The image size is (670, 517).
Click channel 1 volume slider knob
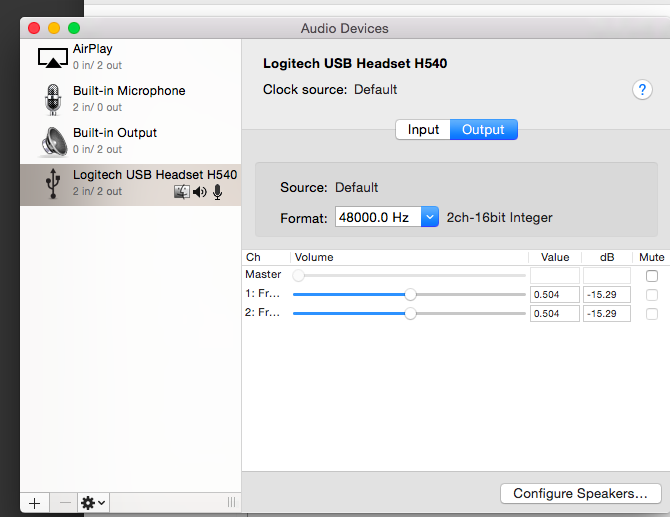pyautogui.click(x=410, y=294)
